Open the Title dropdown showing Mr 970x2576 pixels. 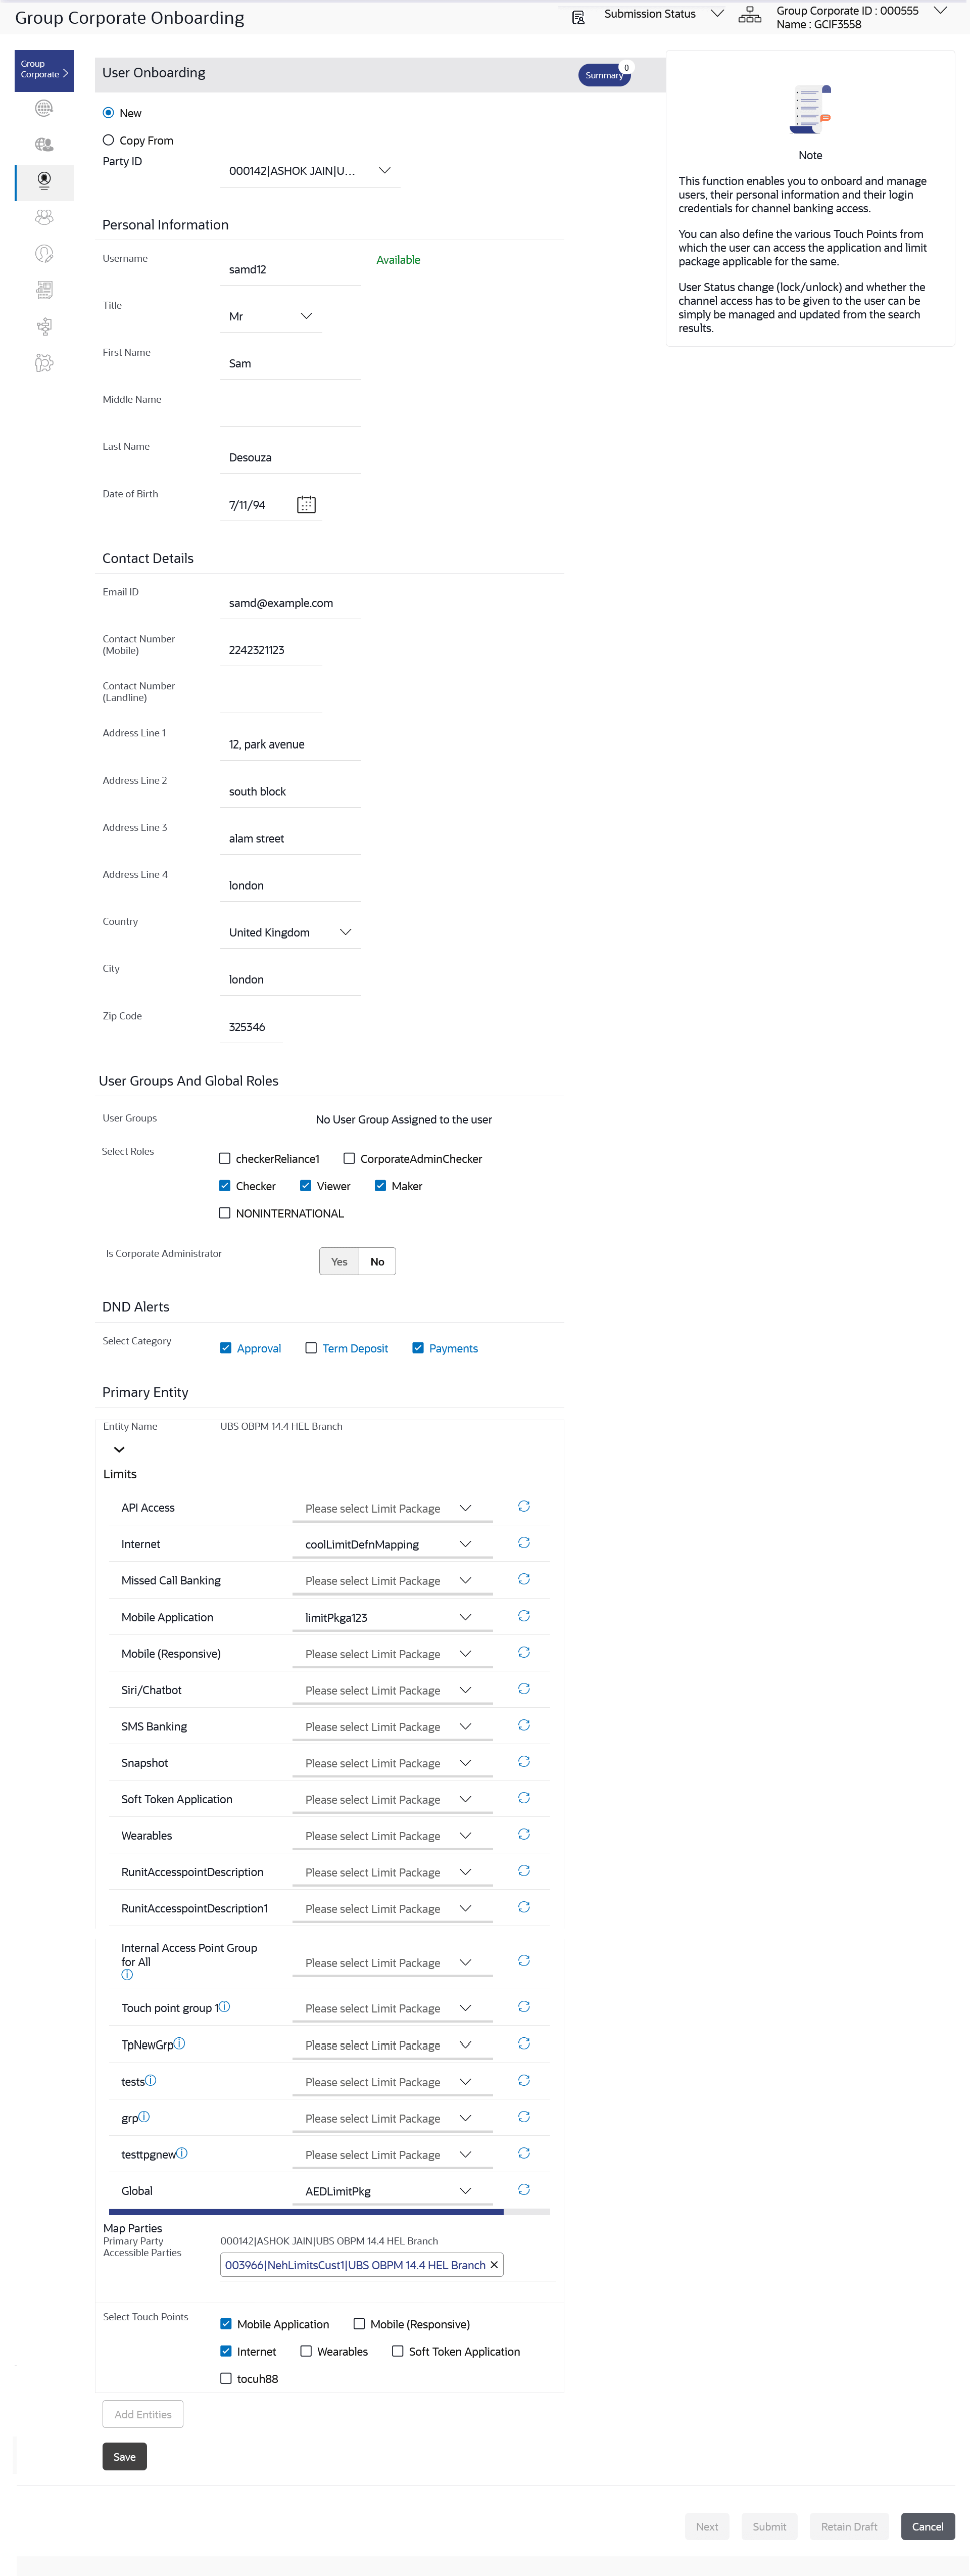click(306, 316)
